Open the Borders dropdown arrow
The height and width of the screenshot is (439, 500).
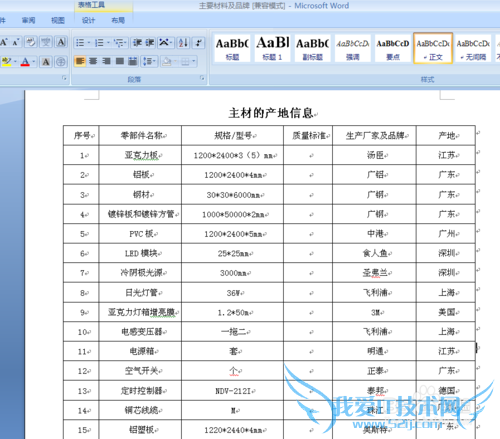coord(194,61)
